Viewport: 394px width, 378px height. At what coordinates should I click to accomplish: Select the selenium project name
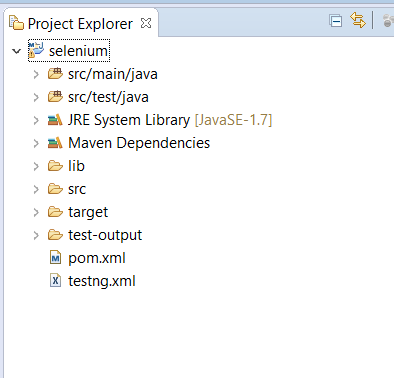click(x=79, y=51)
